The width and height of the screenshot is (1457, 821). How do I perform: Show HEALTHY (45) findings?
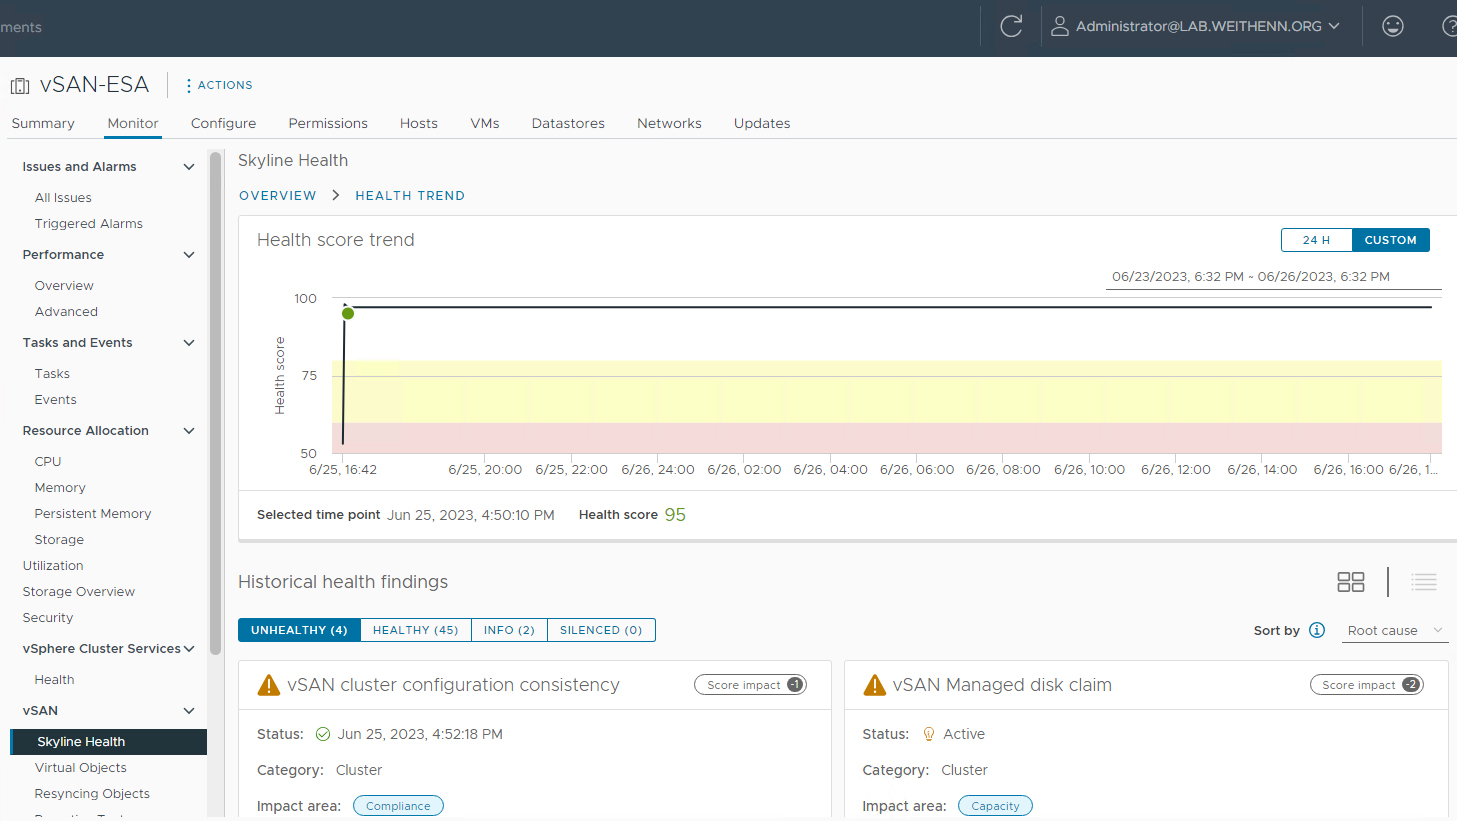click(415, 630)
